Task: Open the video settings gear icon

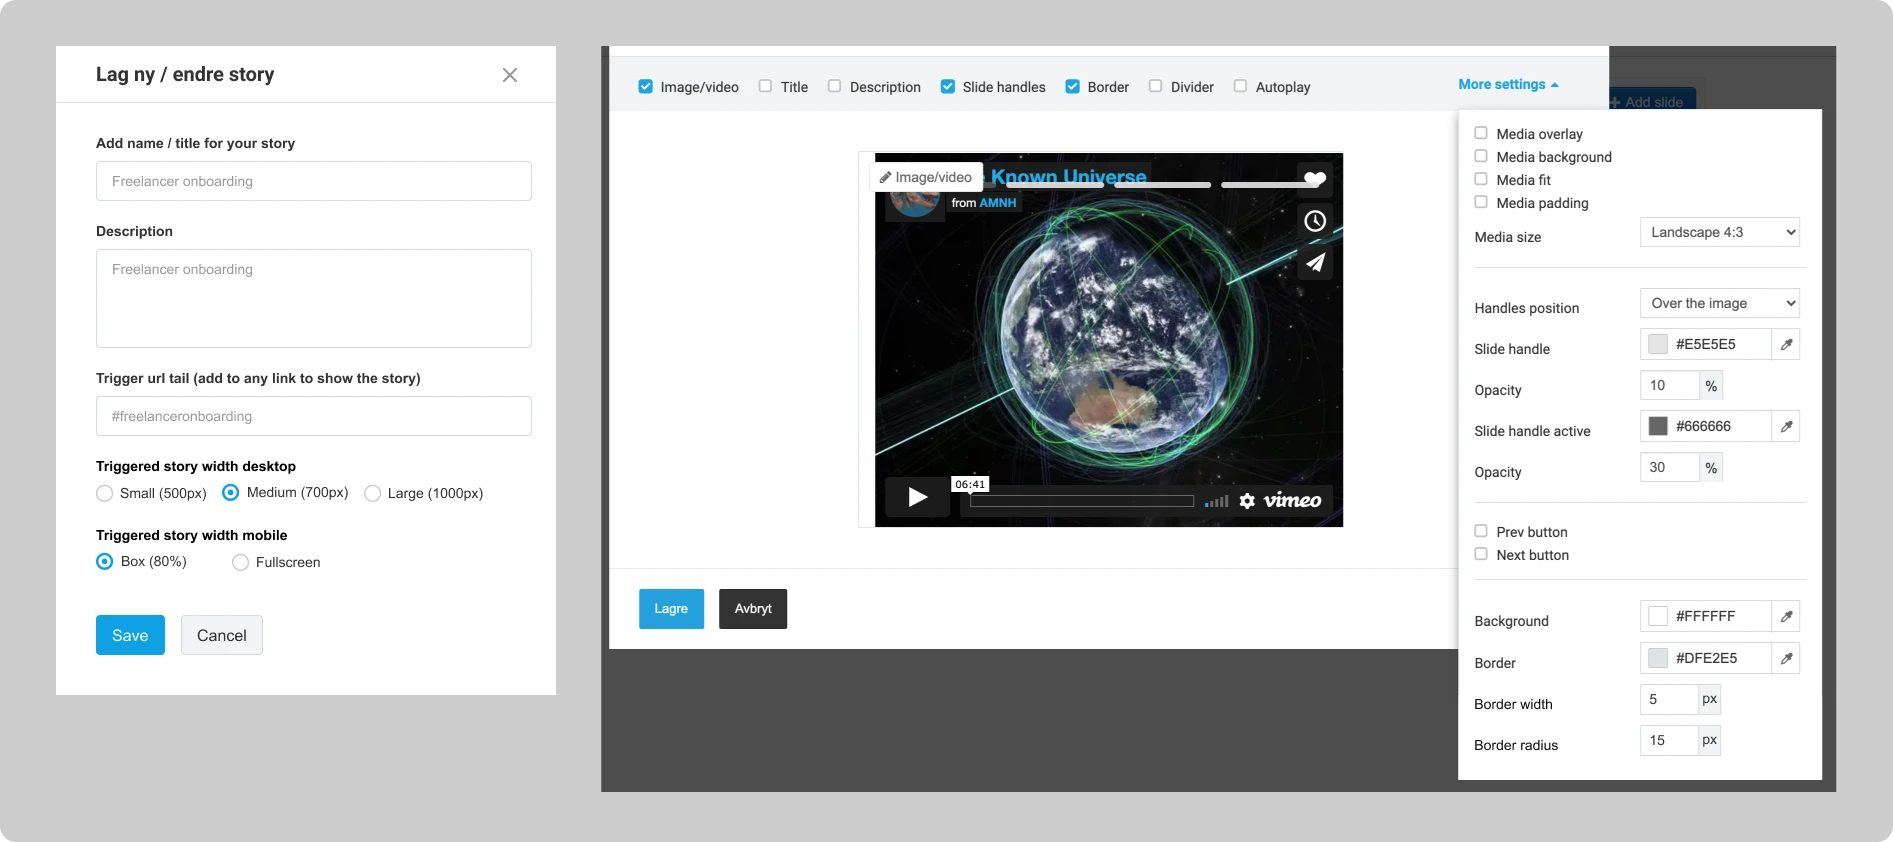Action: [1247, 501]
